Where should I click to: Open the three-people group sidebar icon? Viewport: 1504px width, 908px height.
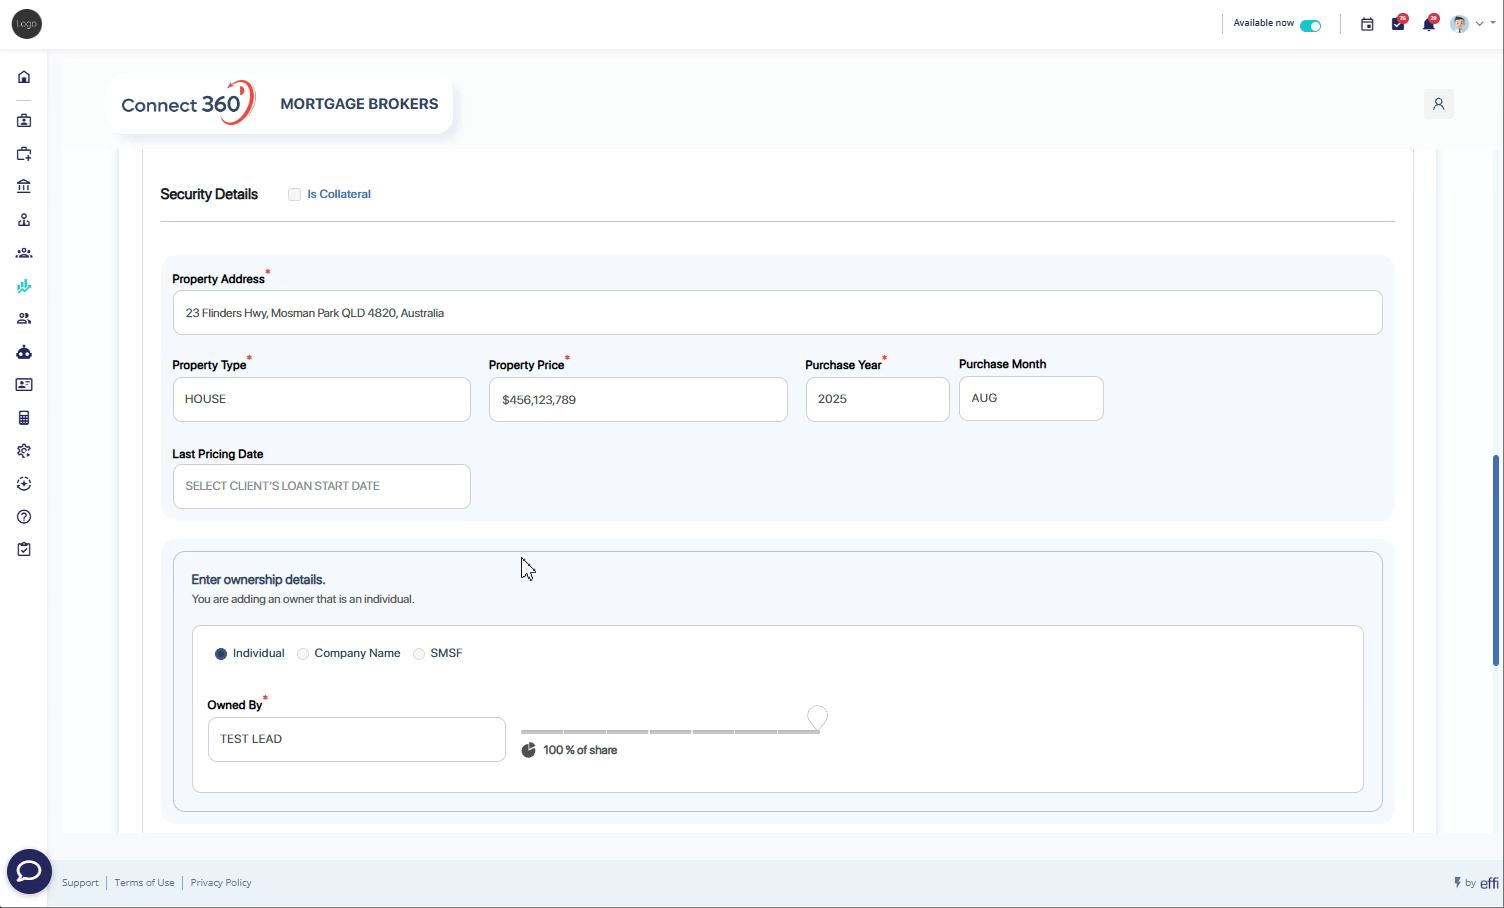point(24,253)
